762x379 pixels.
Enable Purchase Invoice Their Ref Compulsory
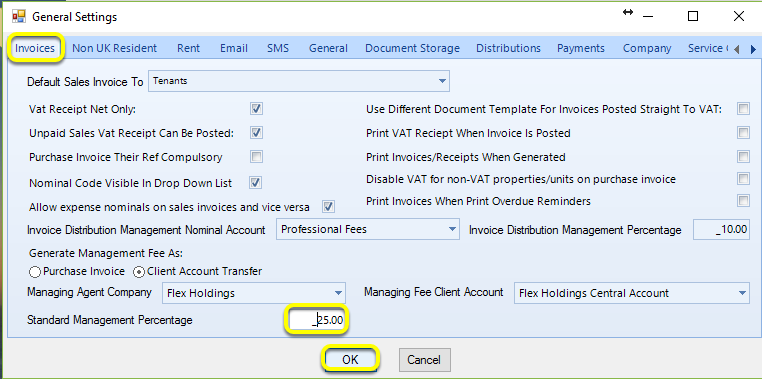[257, 156]
